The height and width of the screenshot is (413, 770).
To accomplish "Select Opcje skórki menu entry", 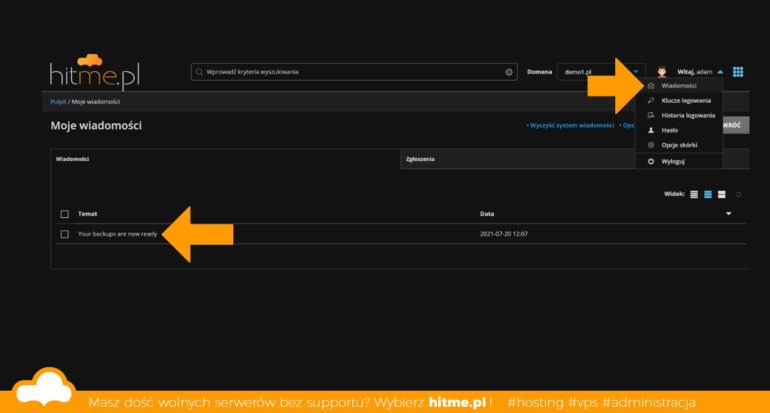I will [679, 145].
